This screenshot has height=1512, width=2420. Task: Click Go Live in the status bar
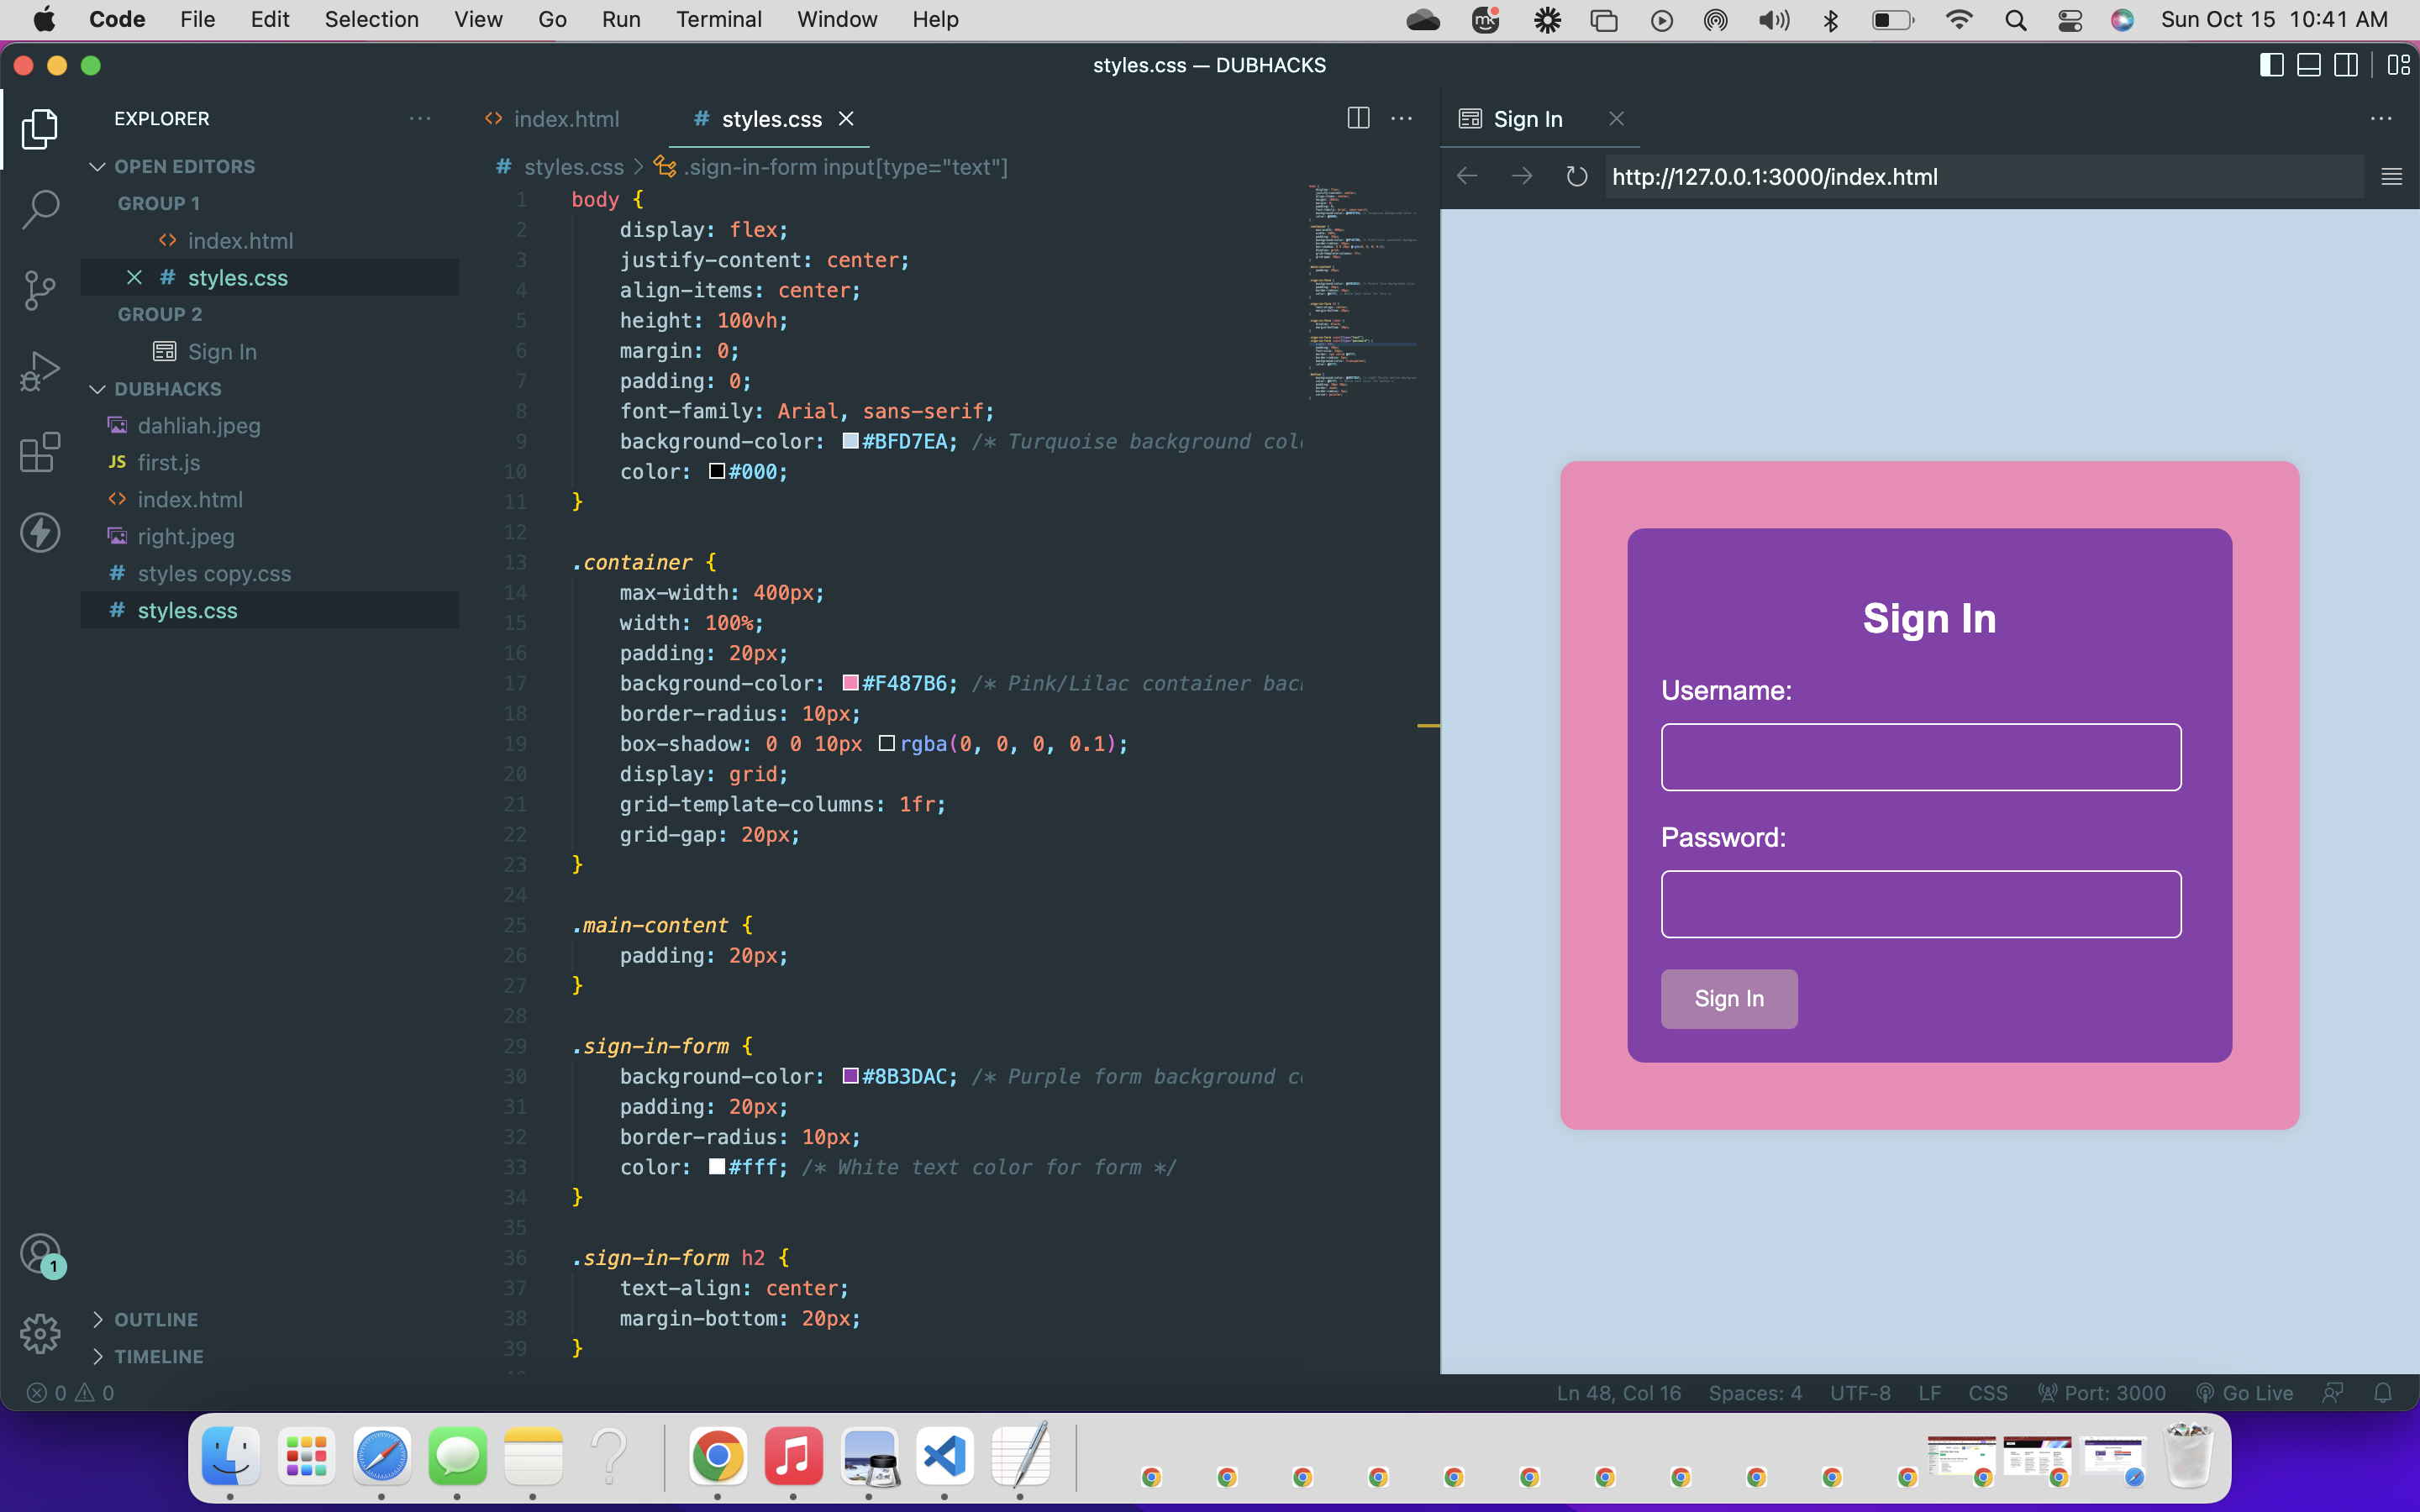(2246, 1393)
